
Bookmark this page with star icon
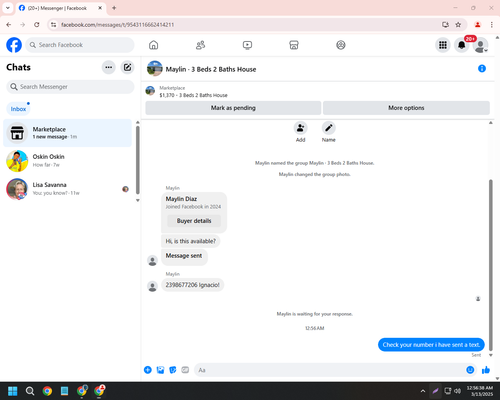(x=458, y=25)
